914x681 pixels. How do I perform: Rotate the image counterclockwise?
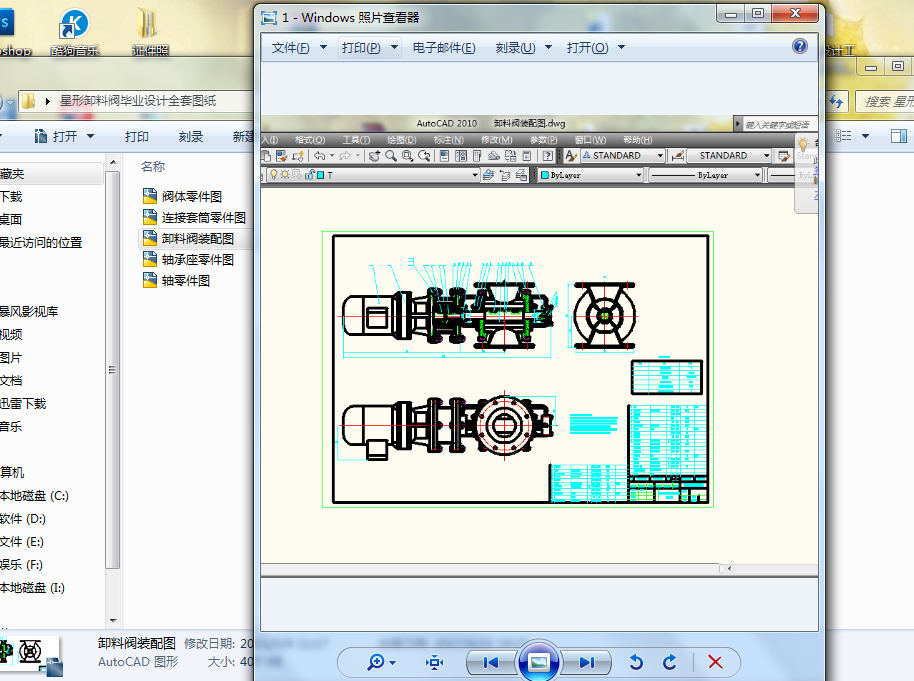637,662
